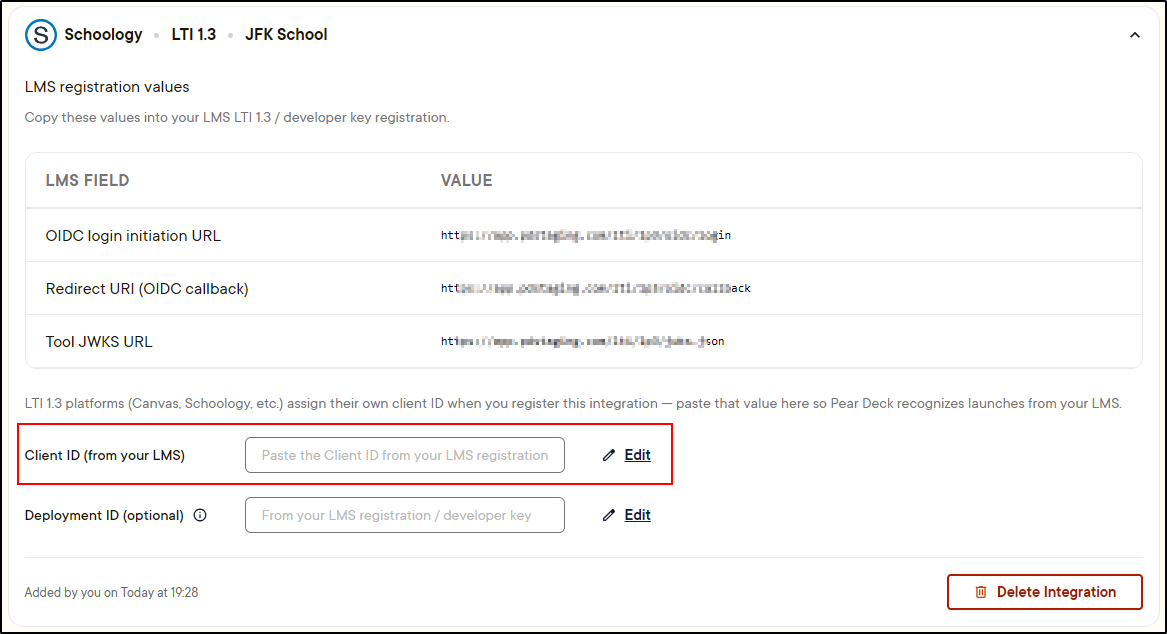Screen dimensions: 1167x634
Task: Click the Tool JWKS URL label
Action: tap(99, 342)
